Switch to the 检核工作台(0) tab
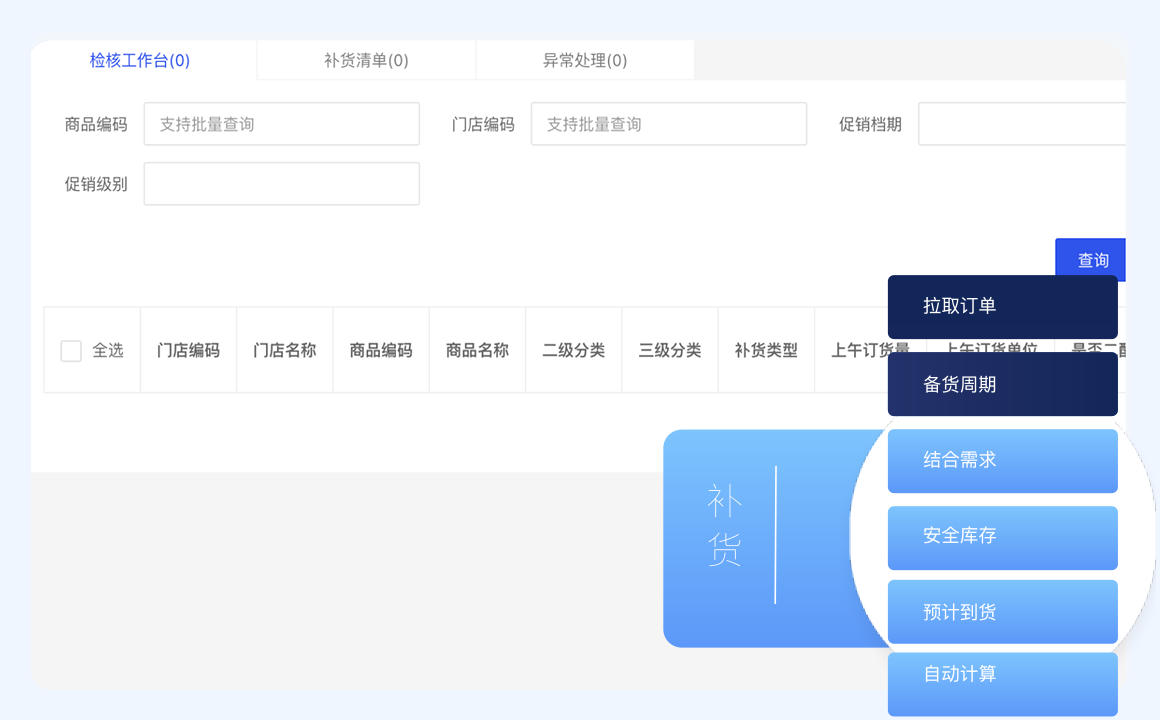This screenshot has height=720, width=1160. [x=140, y=60]
